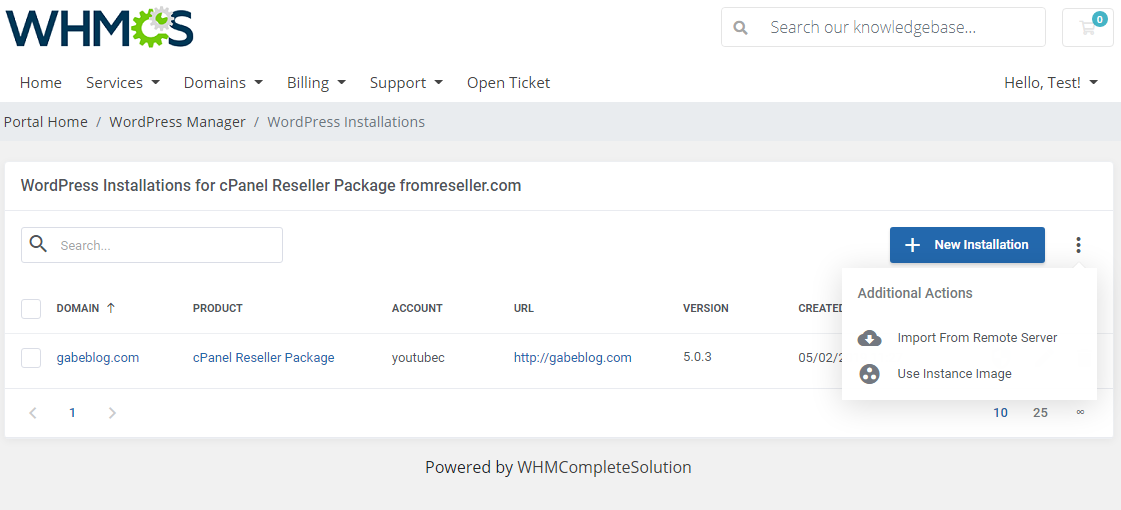The image size is (1121, 510).
Task: Go to the next page arrow
Action: [x=112, y=413]
